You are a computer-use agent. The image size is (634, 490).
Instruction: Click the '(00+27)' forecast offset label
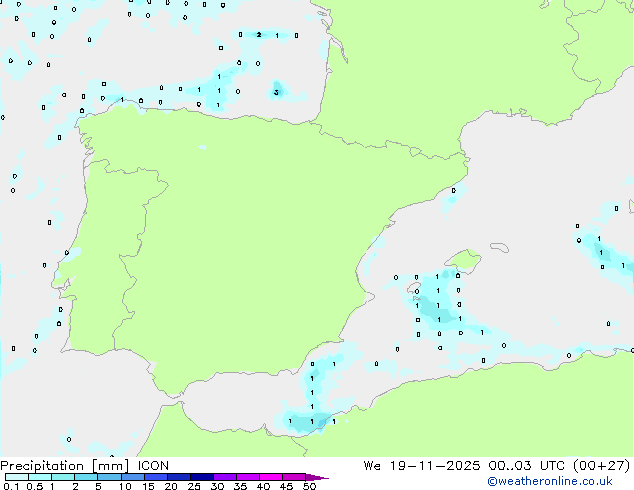pyautogui.click(x=602, y=466)
